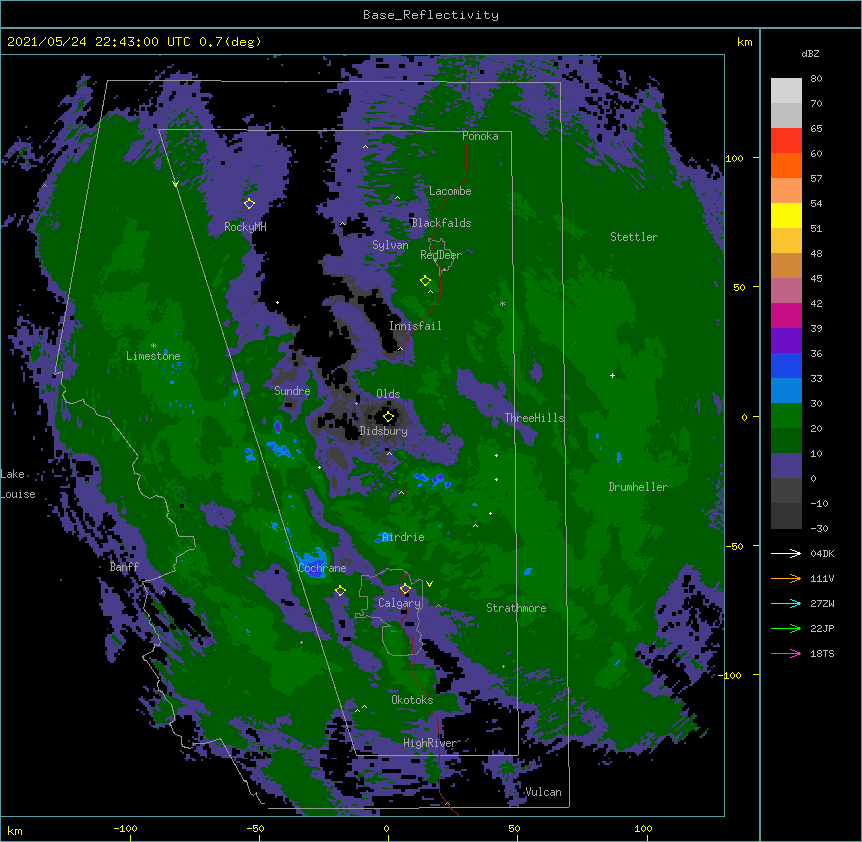Click the magenta 18TS arrow in the legend

click(786, 653)
